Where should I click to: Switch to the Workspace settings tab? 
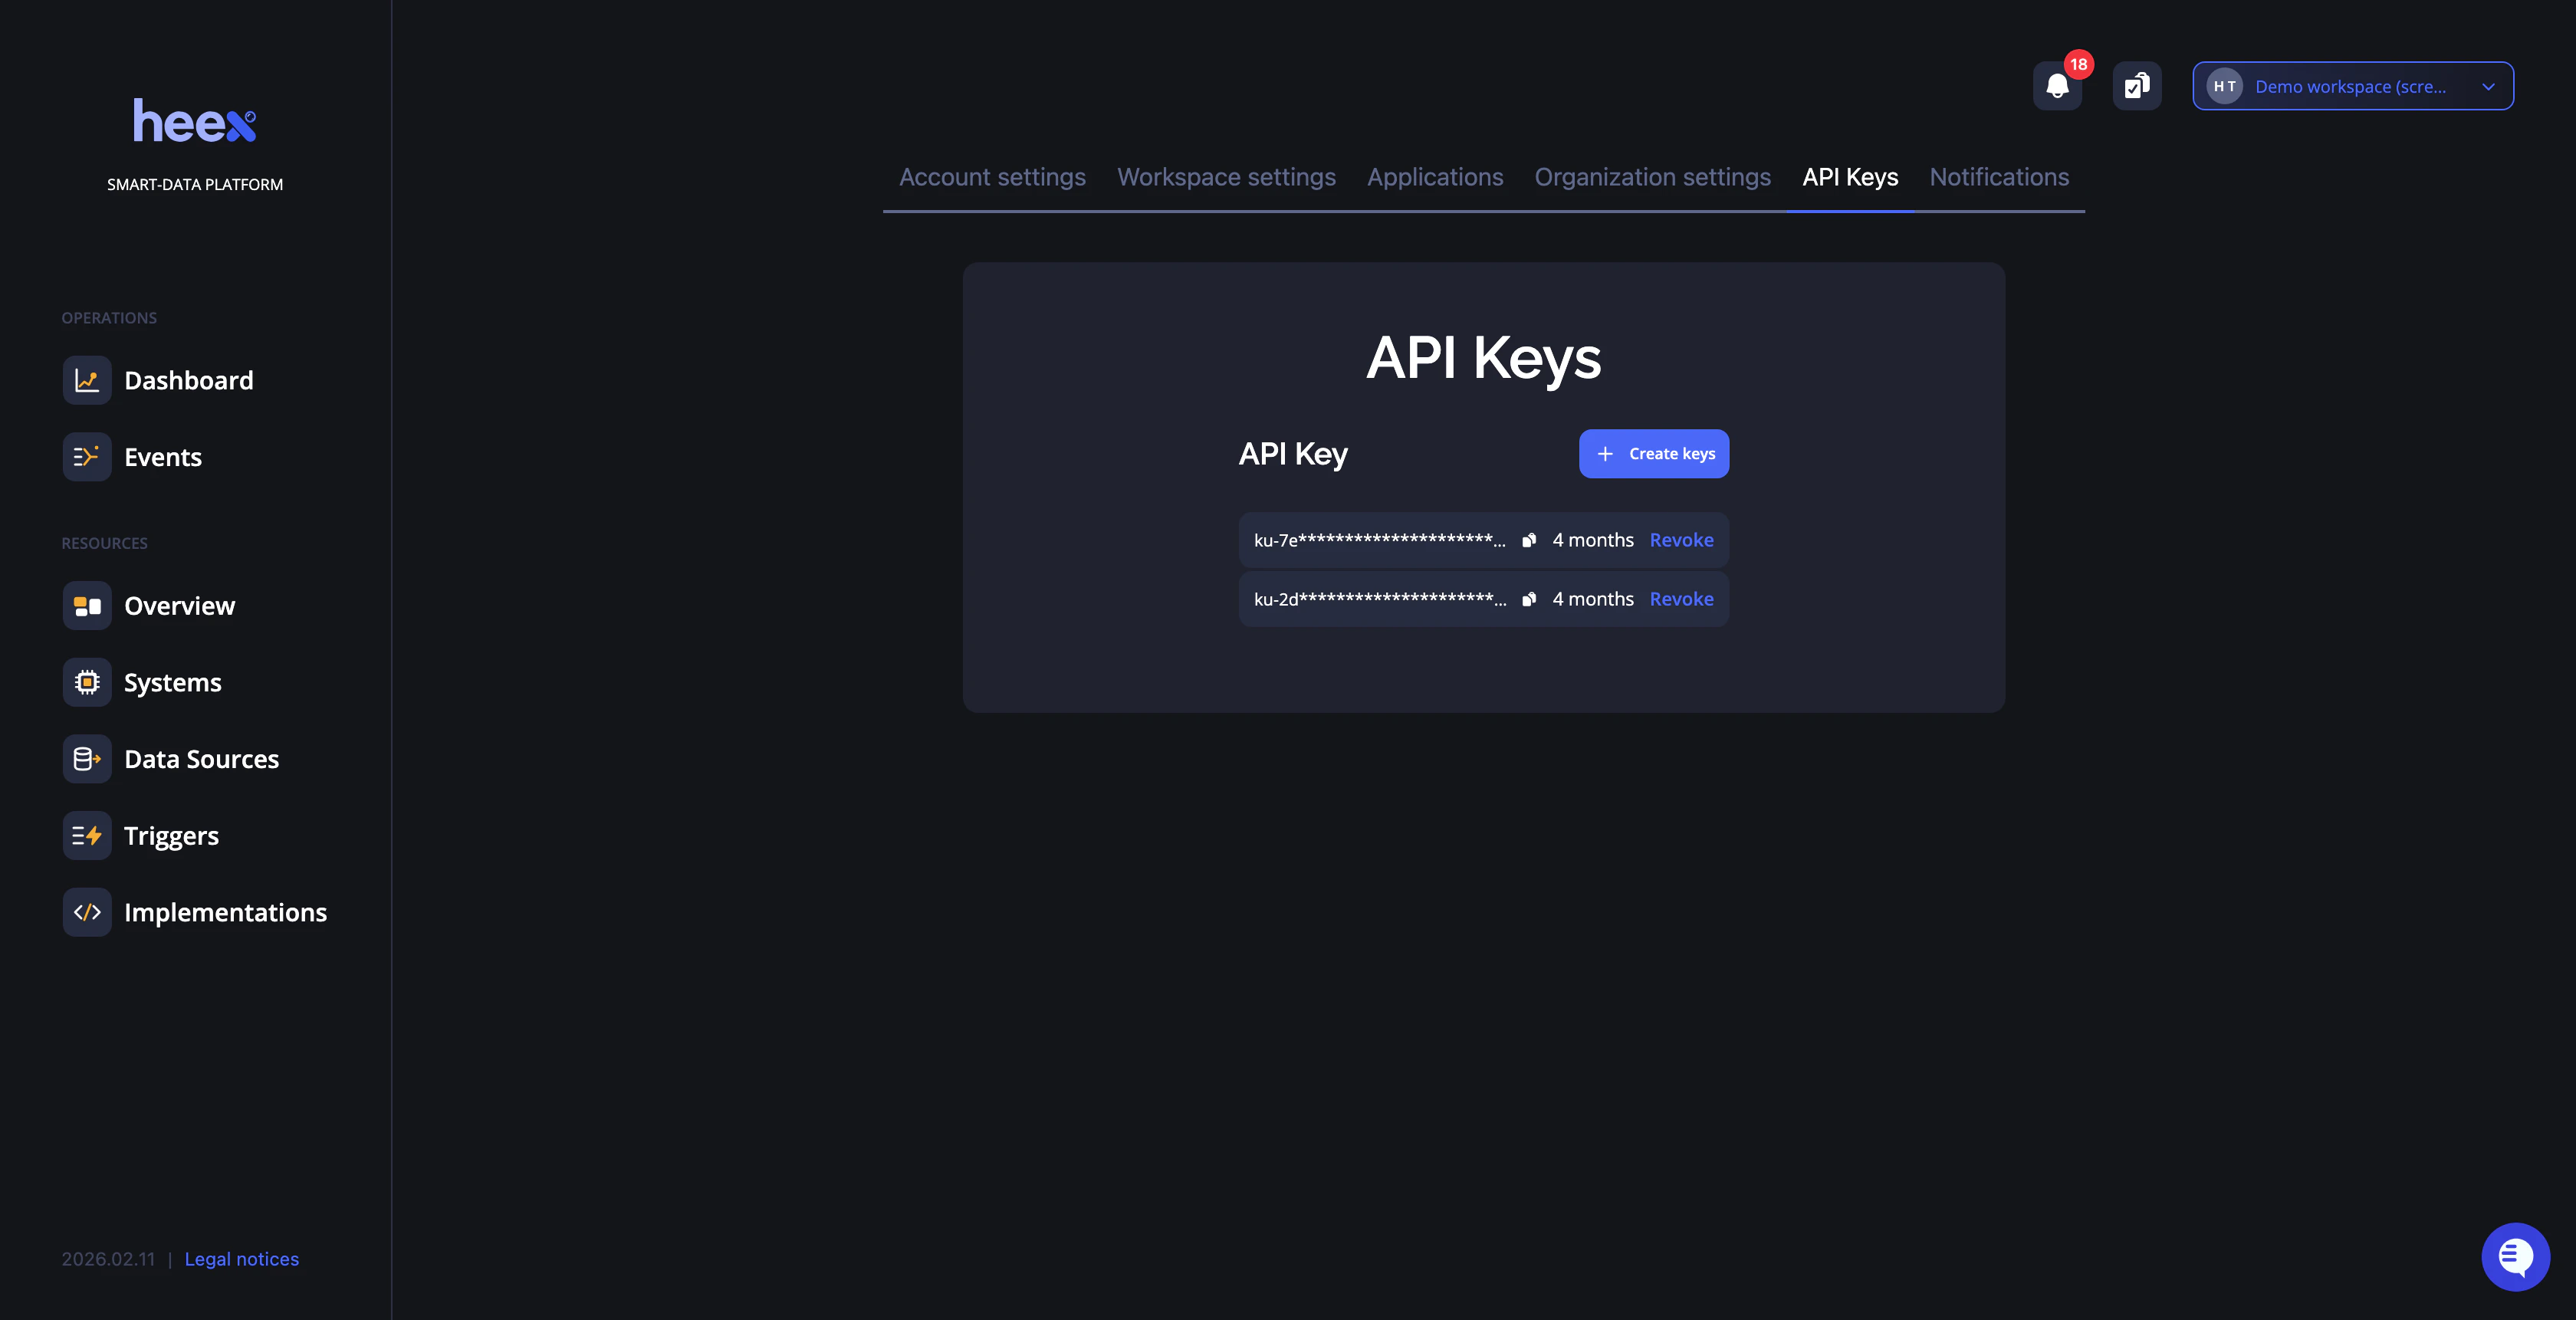[1226, 177]
